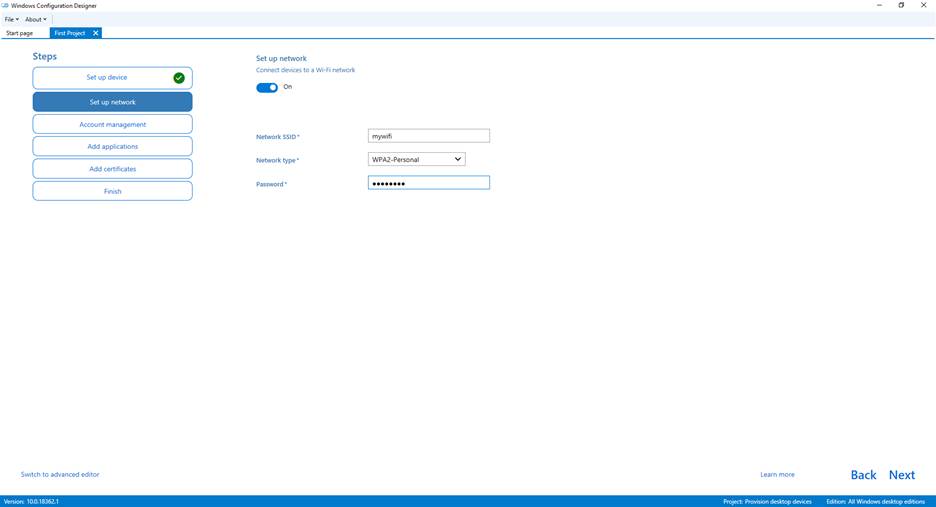Open the Account management step
This screenshot has height=507, width=936.
[112, 124]
